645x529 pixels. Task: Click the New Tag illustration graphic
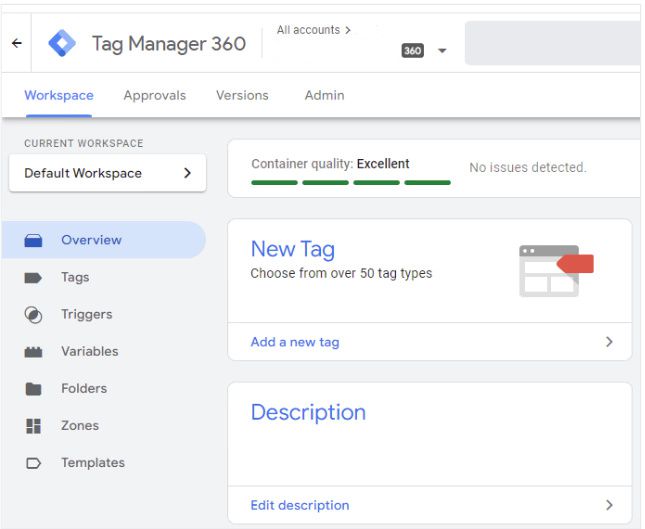(x=555, y=270)
